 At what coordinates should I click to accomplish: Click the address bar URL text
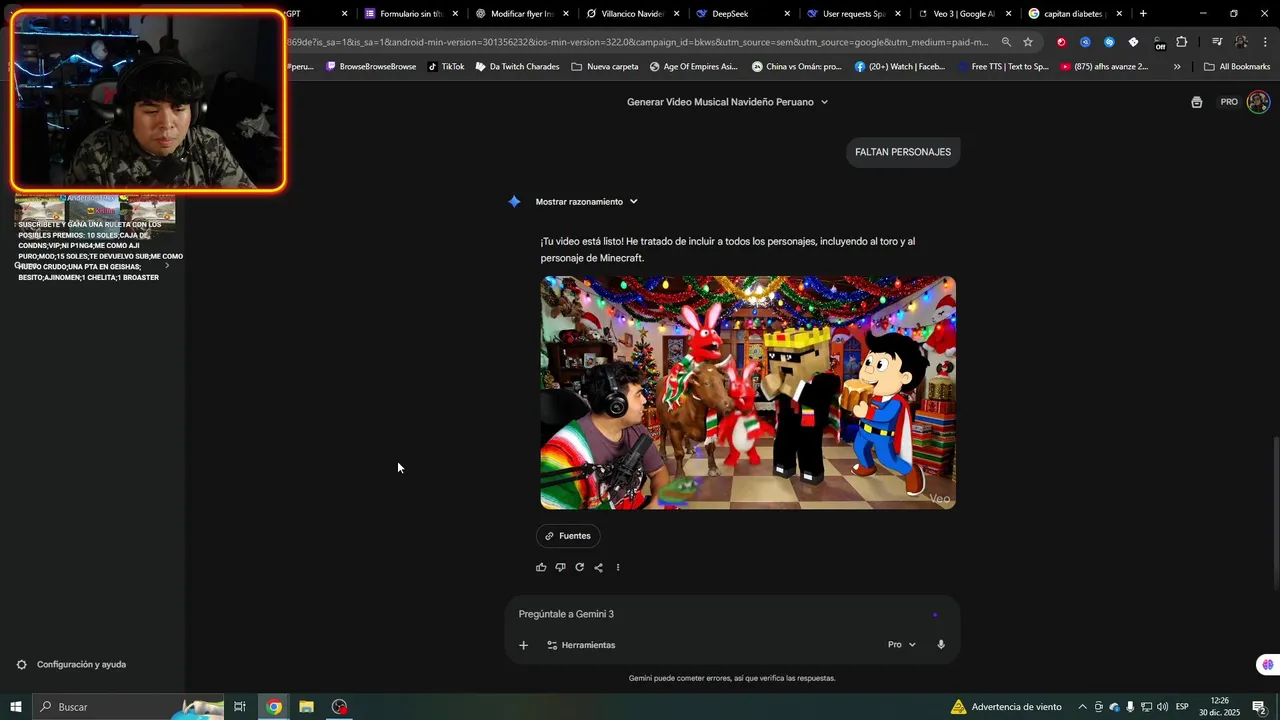click(x=636, y=42)
